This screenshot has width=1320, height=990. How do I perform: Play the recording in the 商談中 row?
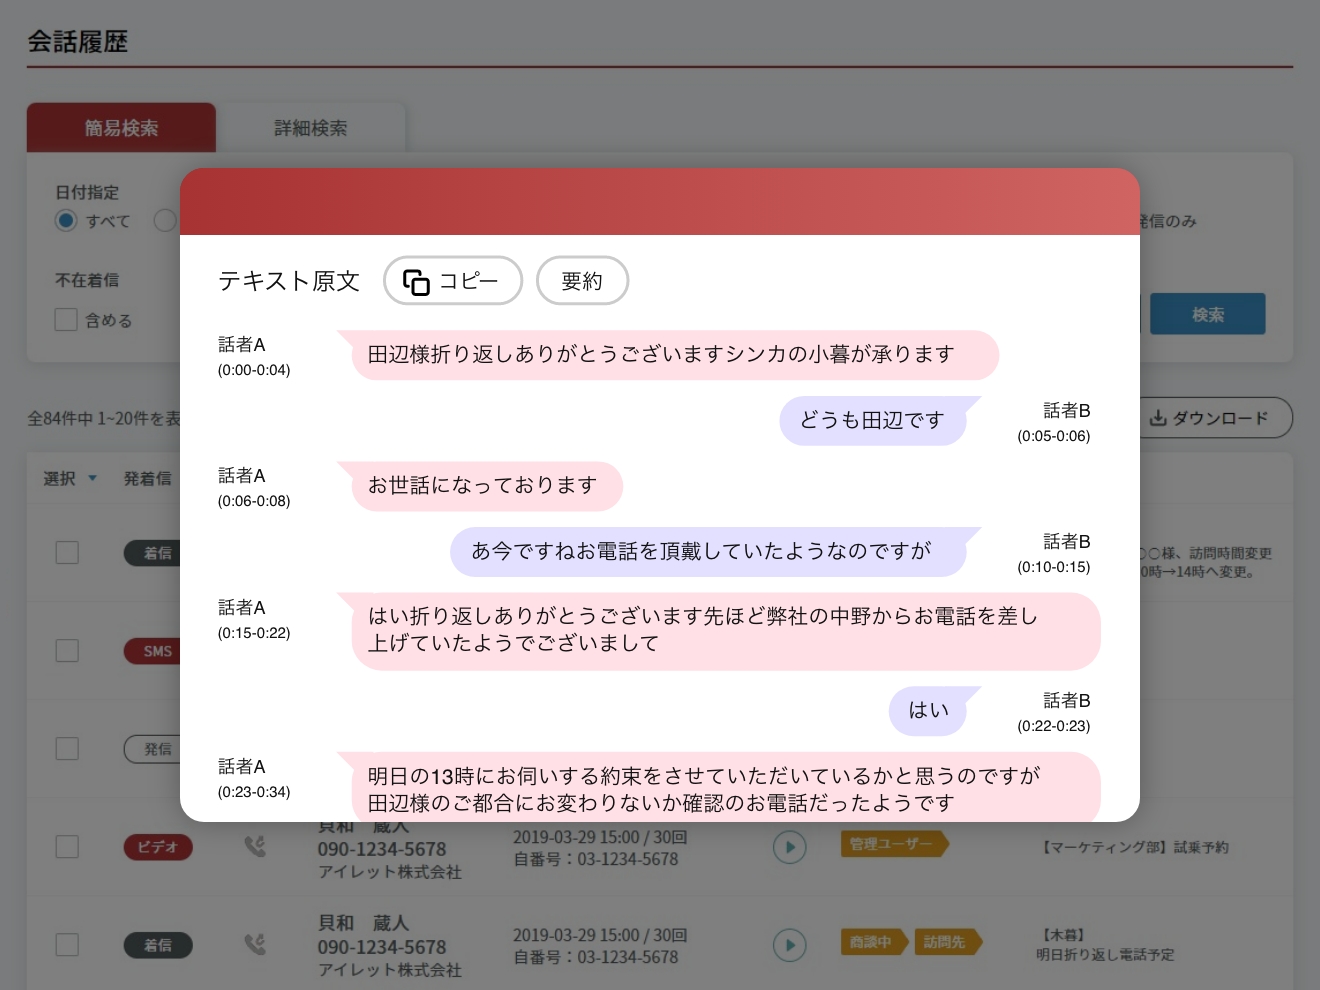tap(789, 944)
